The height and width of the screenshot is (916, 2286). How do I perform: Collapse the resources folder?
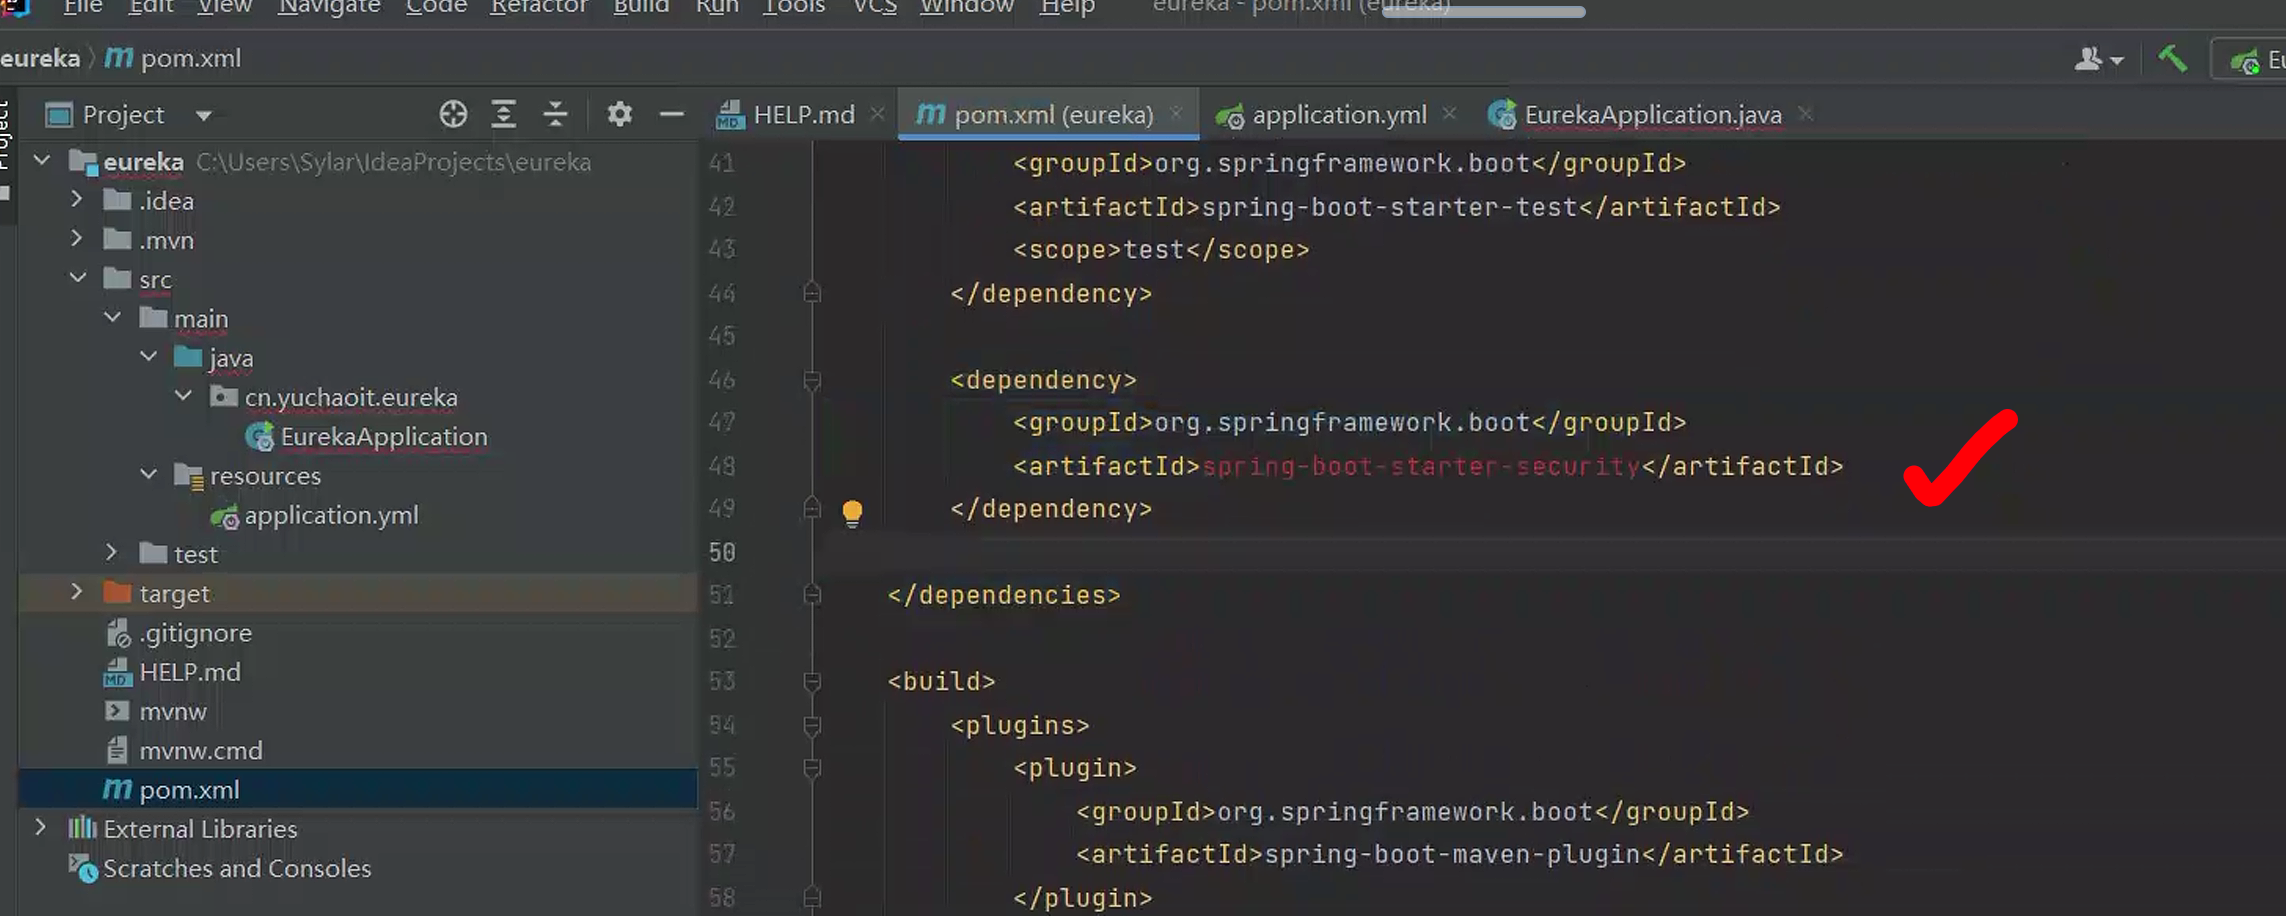click(149, 475)
